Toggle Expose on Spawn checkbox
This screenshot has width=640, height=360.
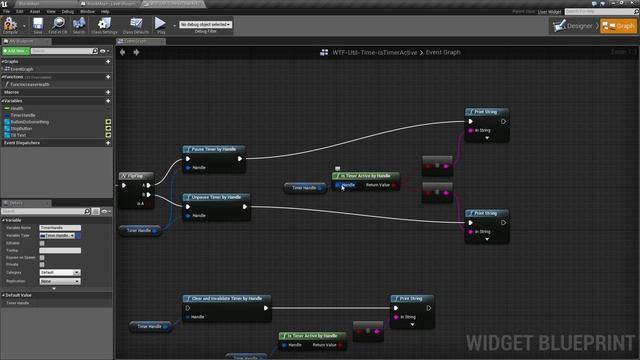tap(42, 258)
